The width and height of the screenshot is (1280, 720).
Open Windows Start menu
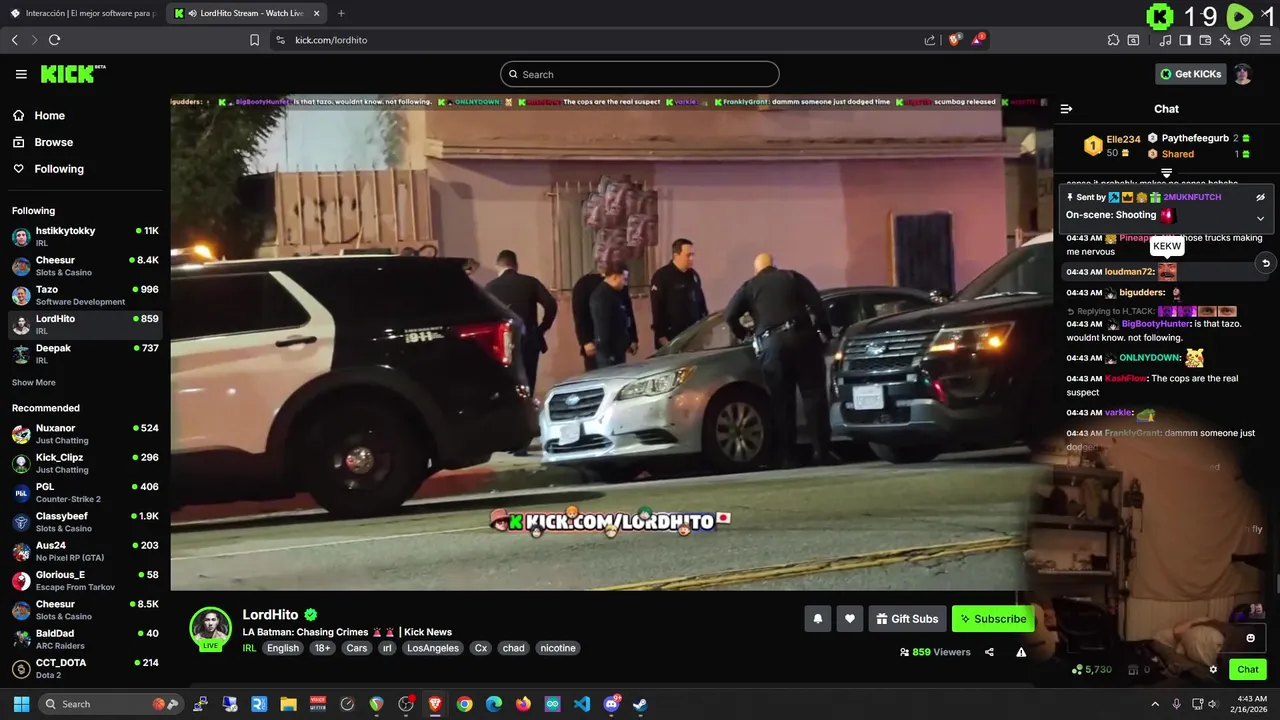pyautogui.click(x=21, y=704)
